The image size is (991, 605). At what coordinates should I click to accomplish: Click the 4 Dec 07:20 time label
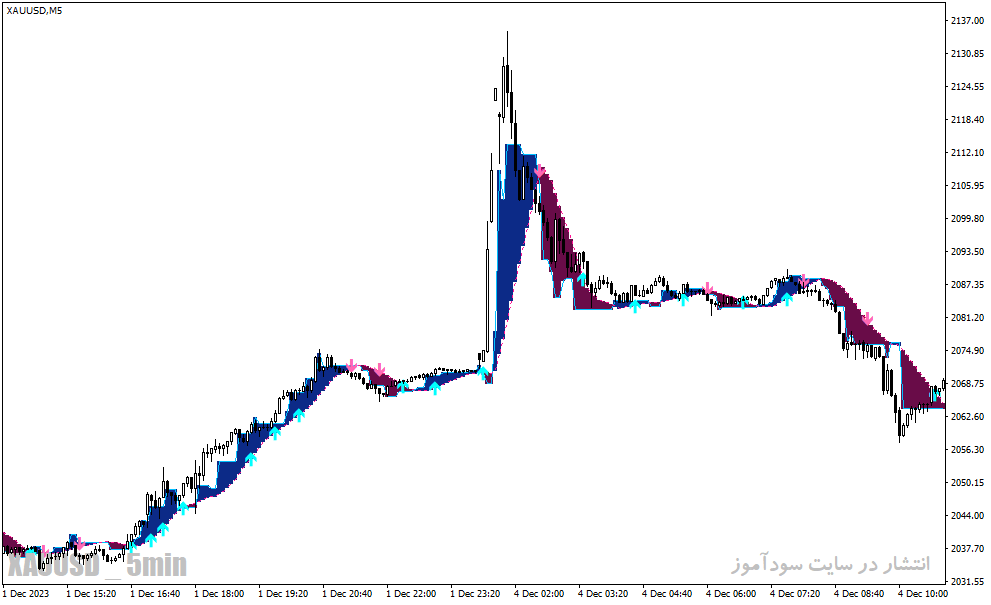coord(795,594)
